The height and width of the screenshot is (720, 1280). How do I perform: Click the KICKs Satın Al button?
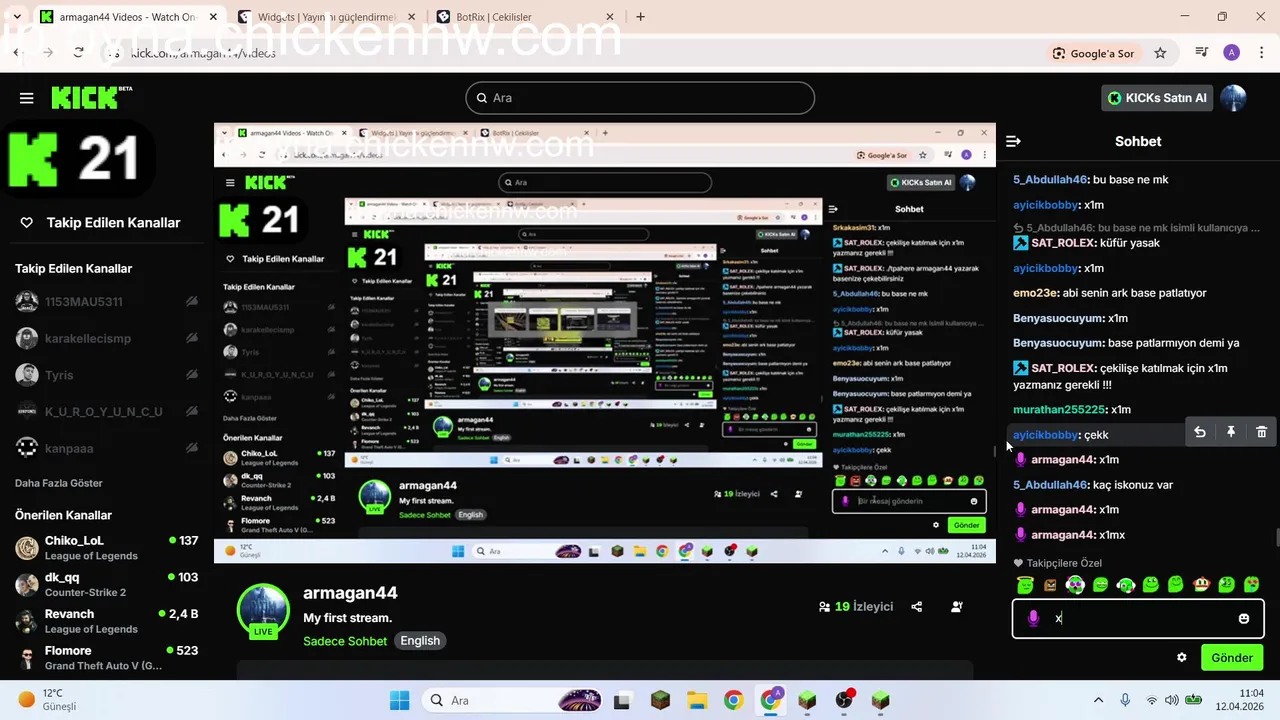point(1158,98)
